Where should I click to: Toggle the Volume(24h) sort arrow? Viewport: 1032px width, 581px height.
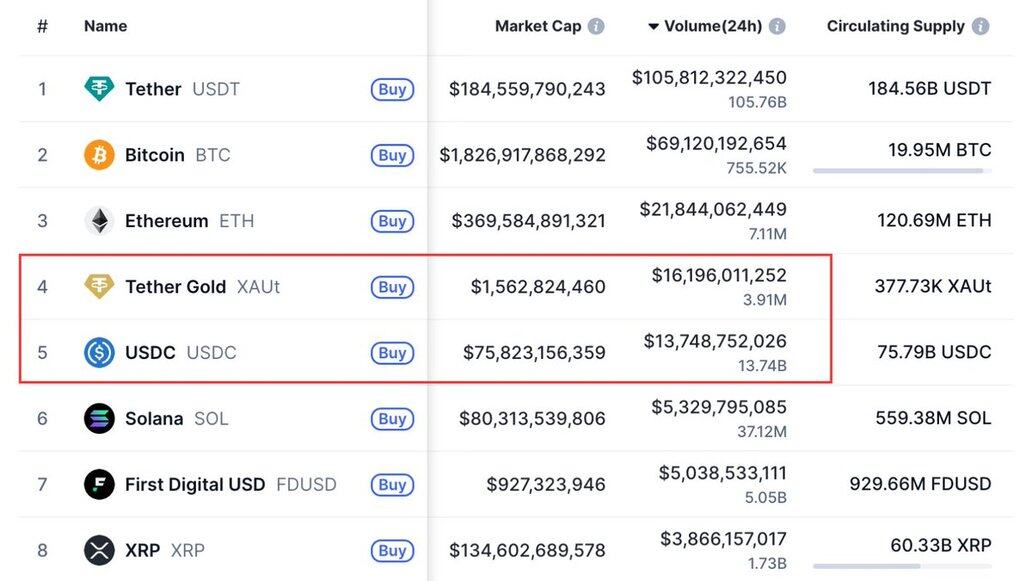pos(654,27)
